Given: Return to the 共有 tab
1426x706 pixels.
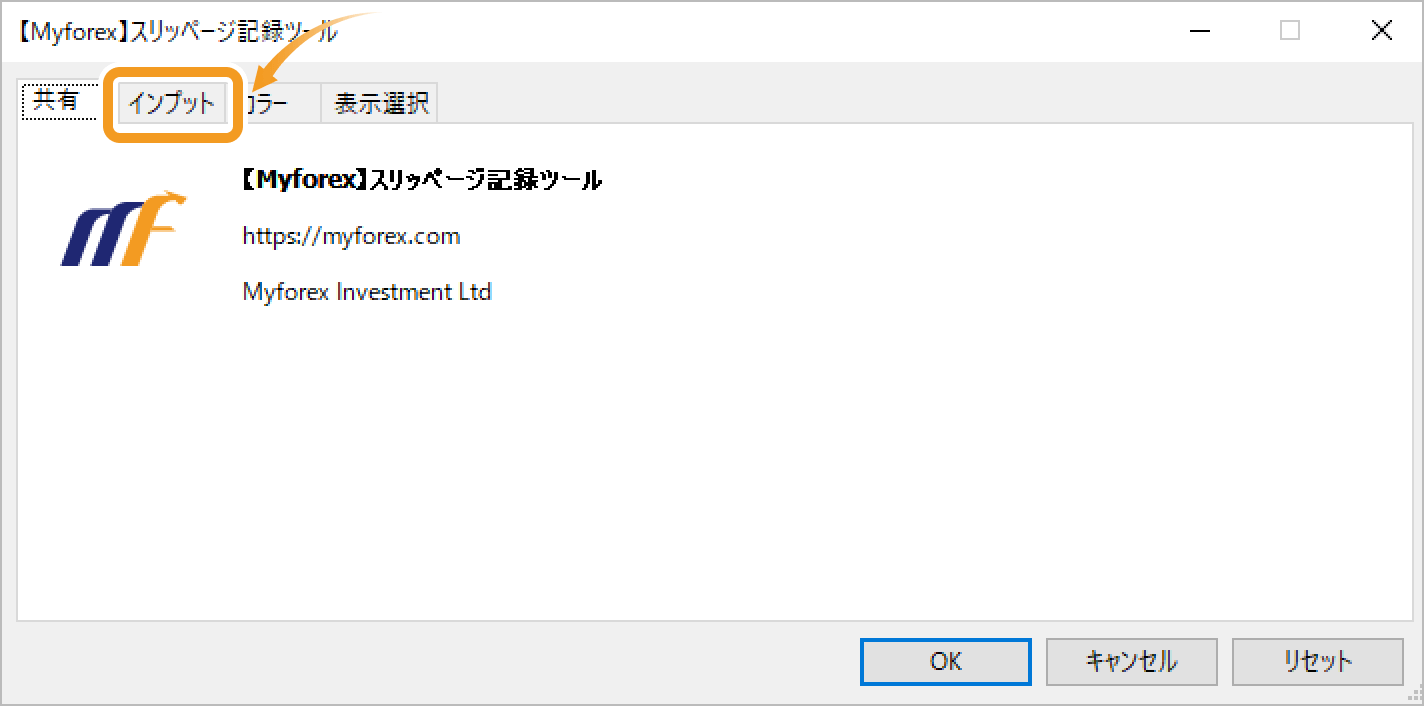Looking at the screenshot, I should 58,101.
